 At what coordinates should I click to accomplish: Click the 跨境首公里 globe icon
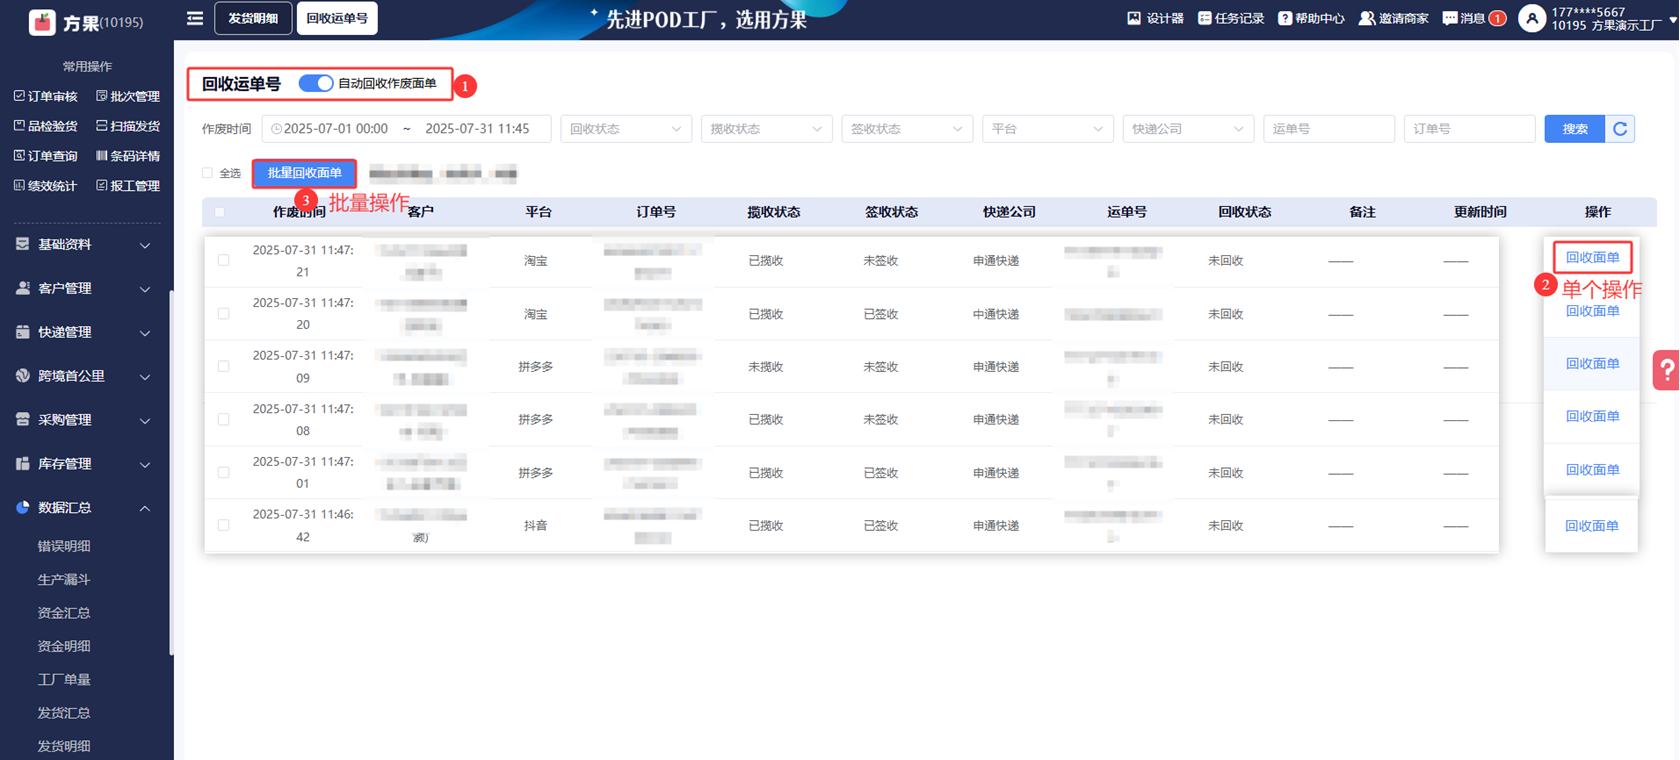click(23, 376)
